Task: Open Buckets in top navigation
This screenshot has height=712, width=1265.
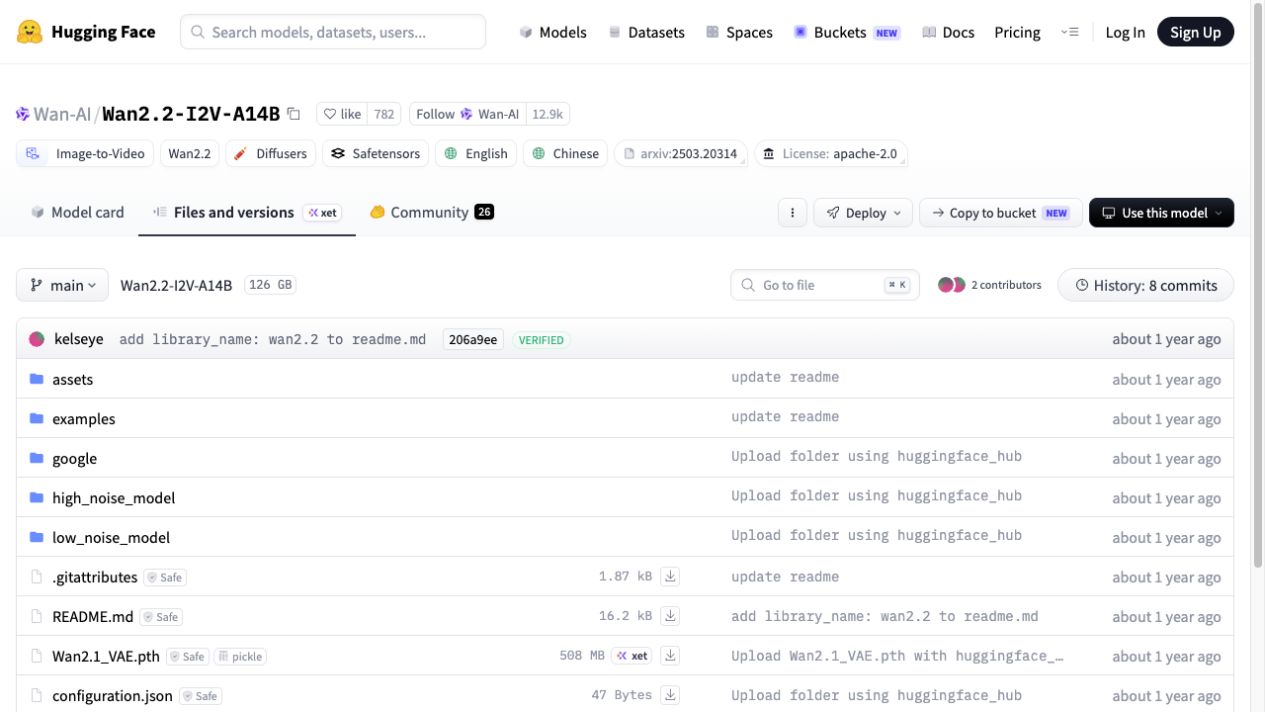Action: [x=847, y=32]
